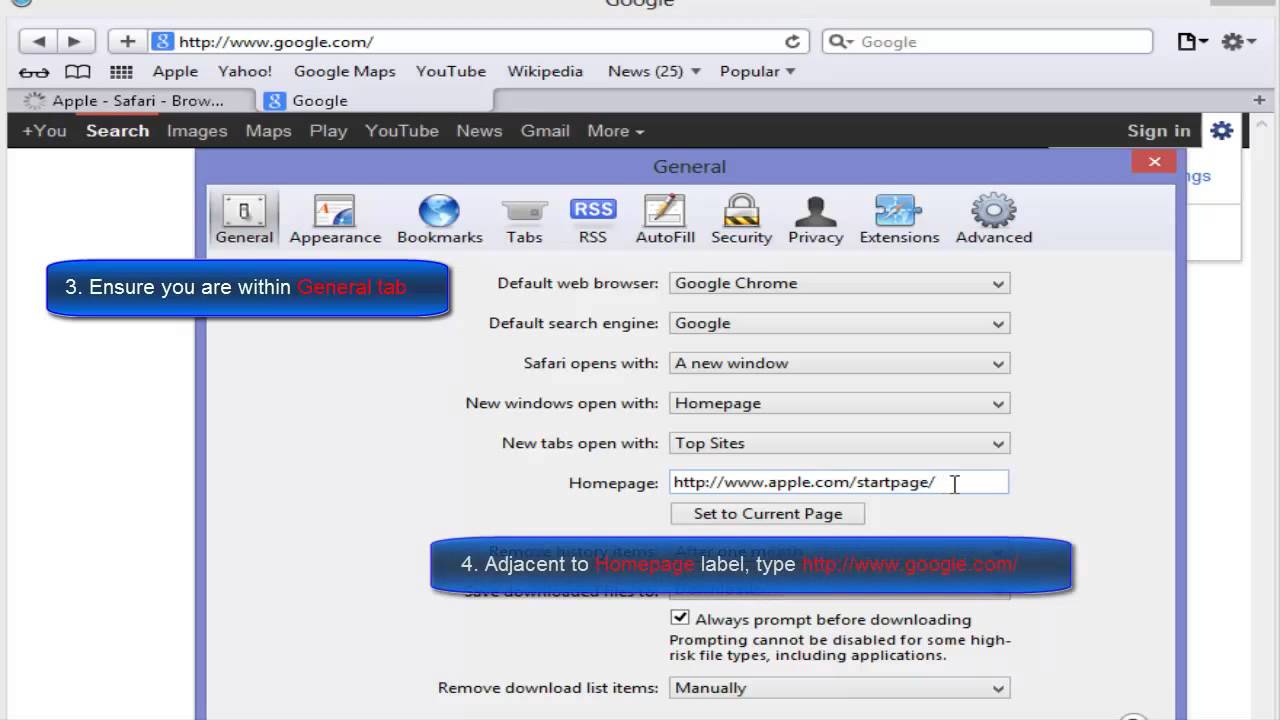Click the Set to Current Page button
The image size is (1280, 720).
pos(768,514)
